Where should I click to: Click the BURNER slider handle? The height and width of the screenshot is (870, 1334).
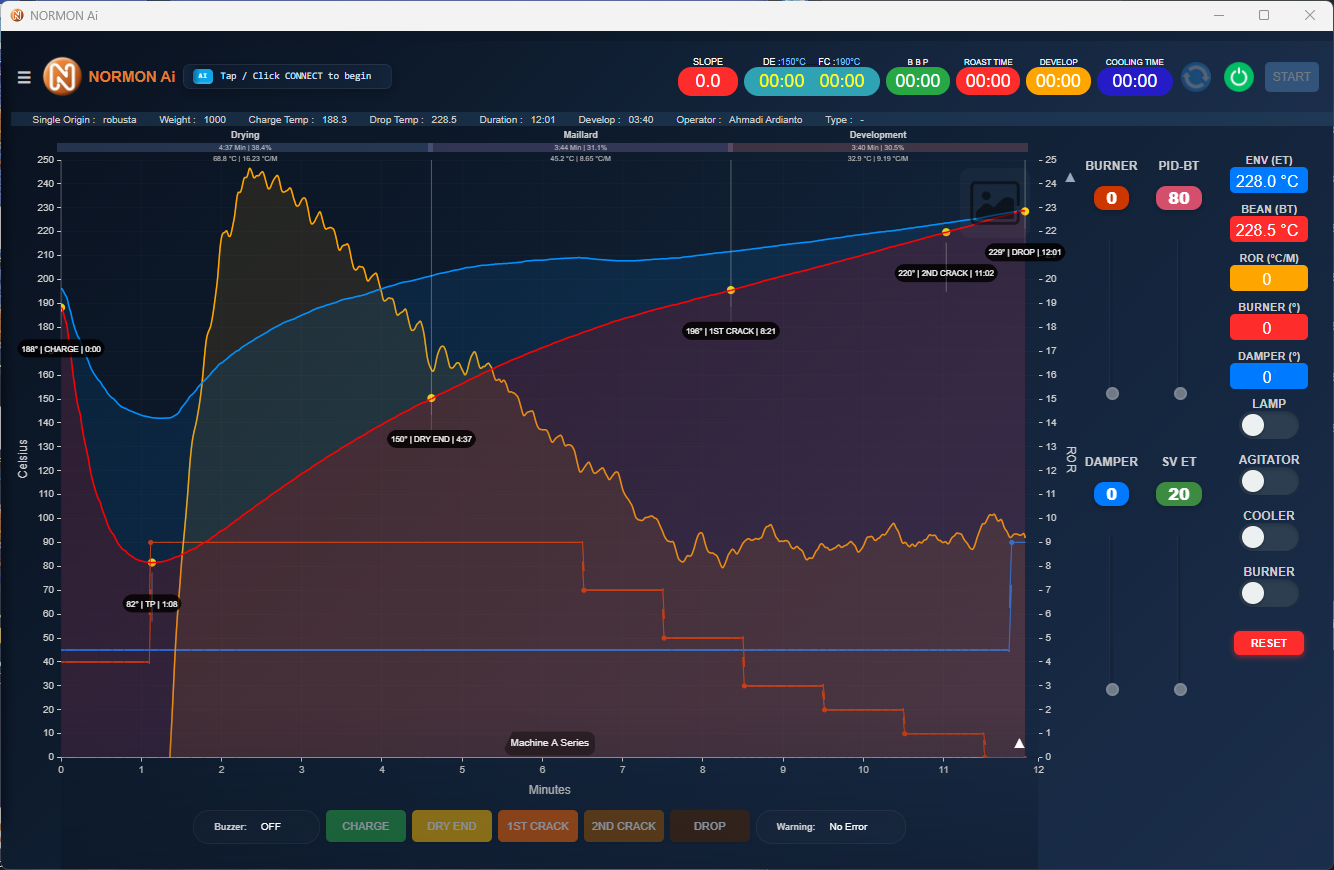tap(1112, 394)
